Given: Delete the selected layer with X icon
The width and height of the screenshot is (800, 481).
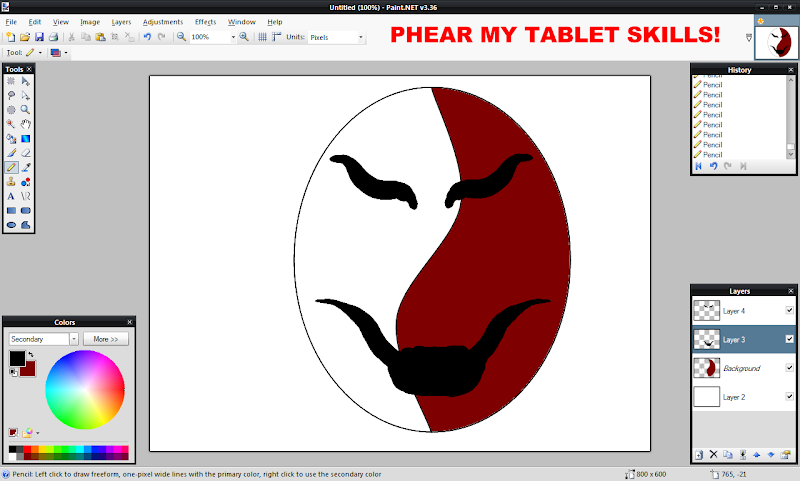Looking at the screenshot, I should 713,454.
